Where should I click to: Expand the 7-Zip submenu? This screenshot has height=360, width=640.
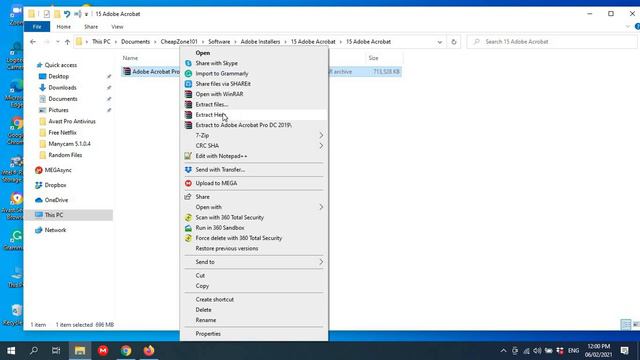[254, 135]
